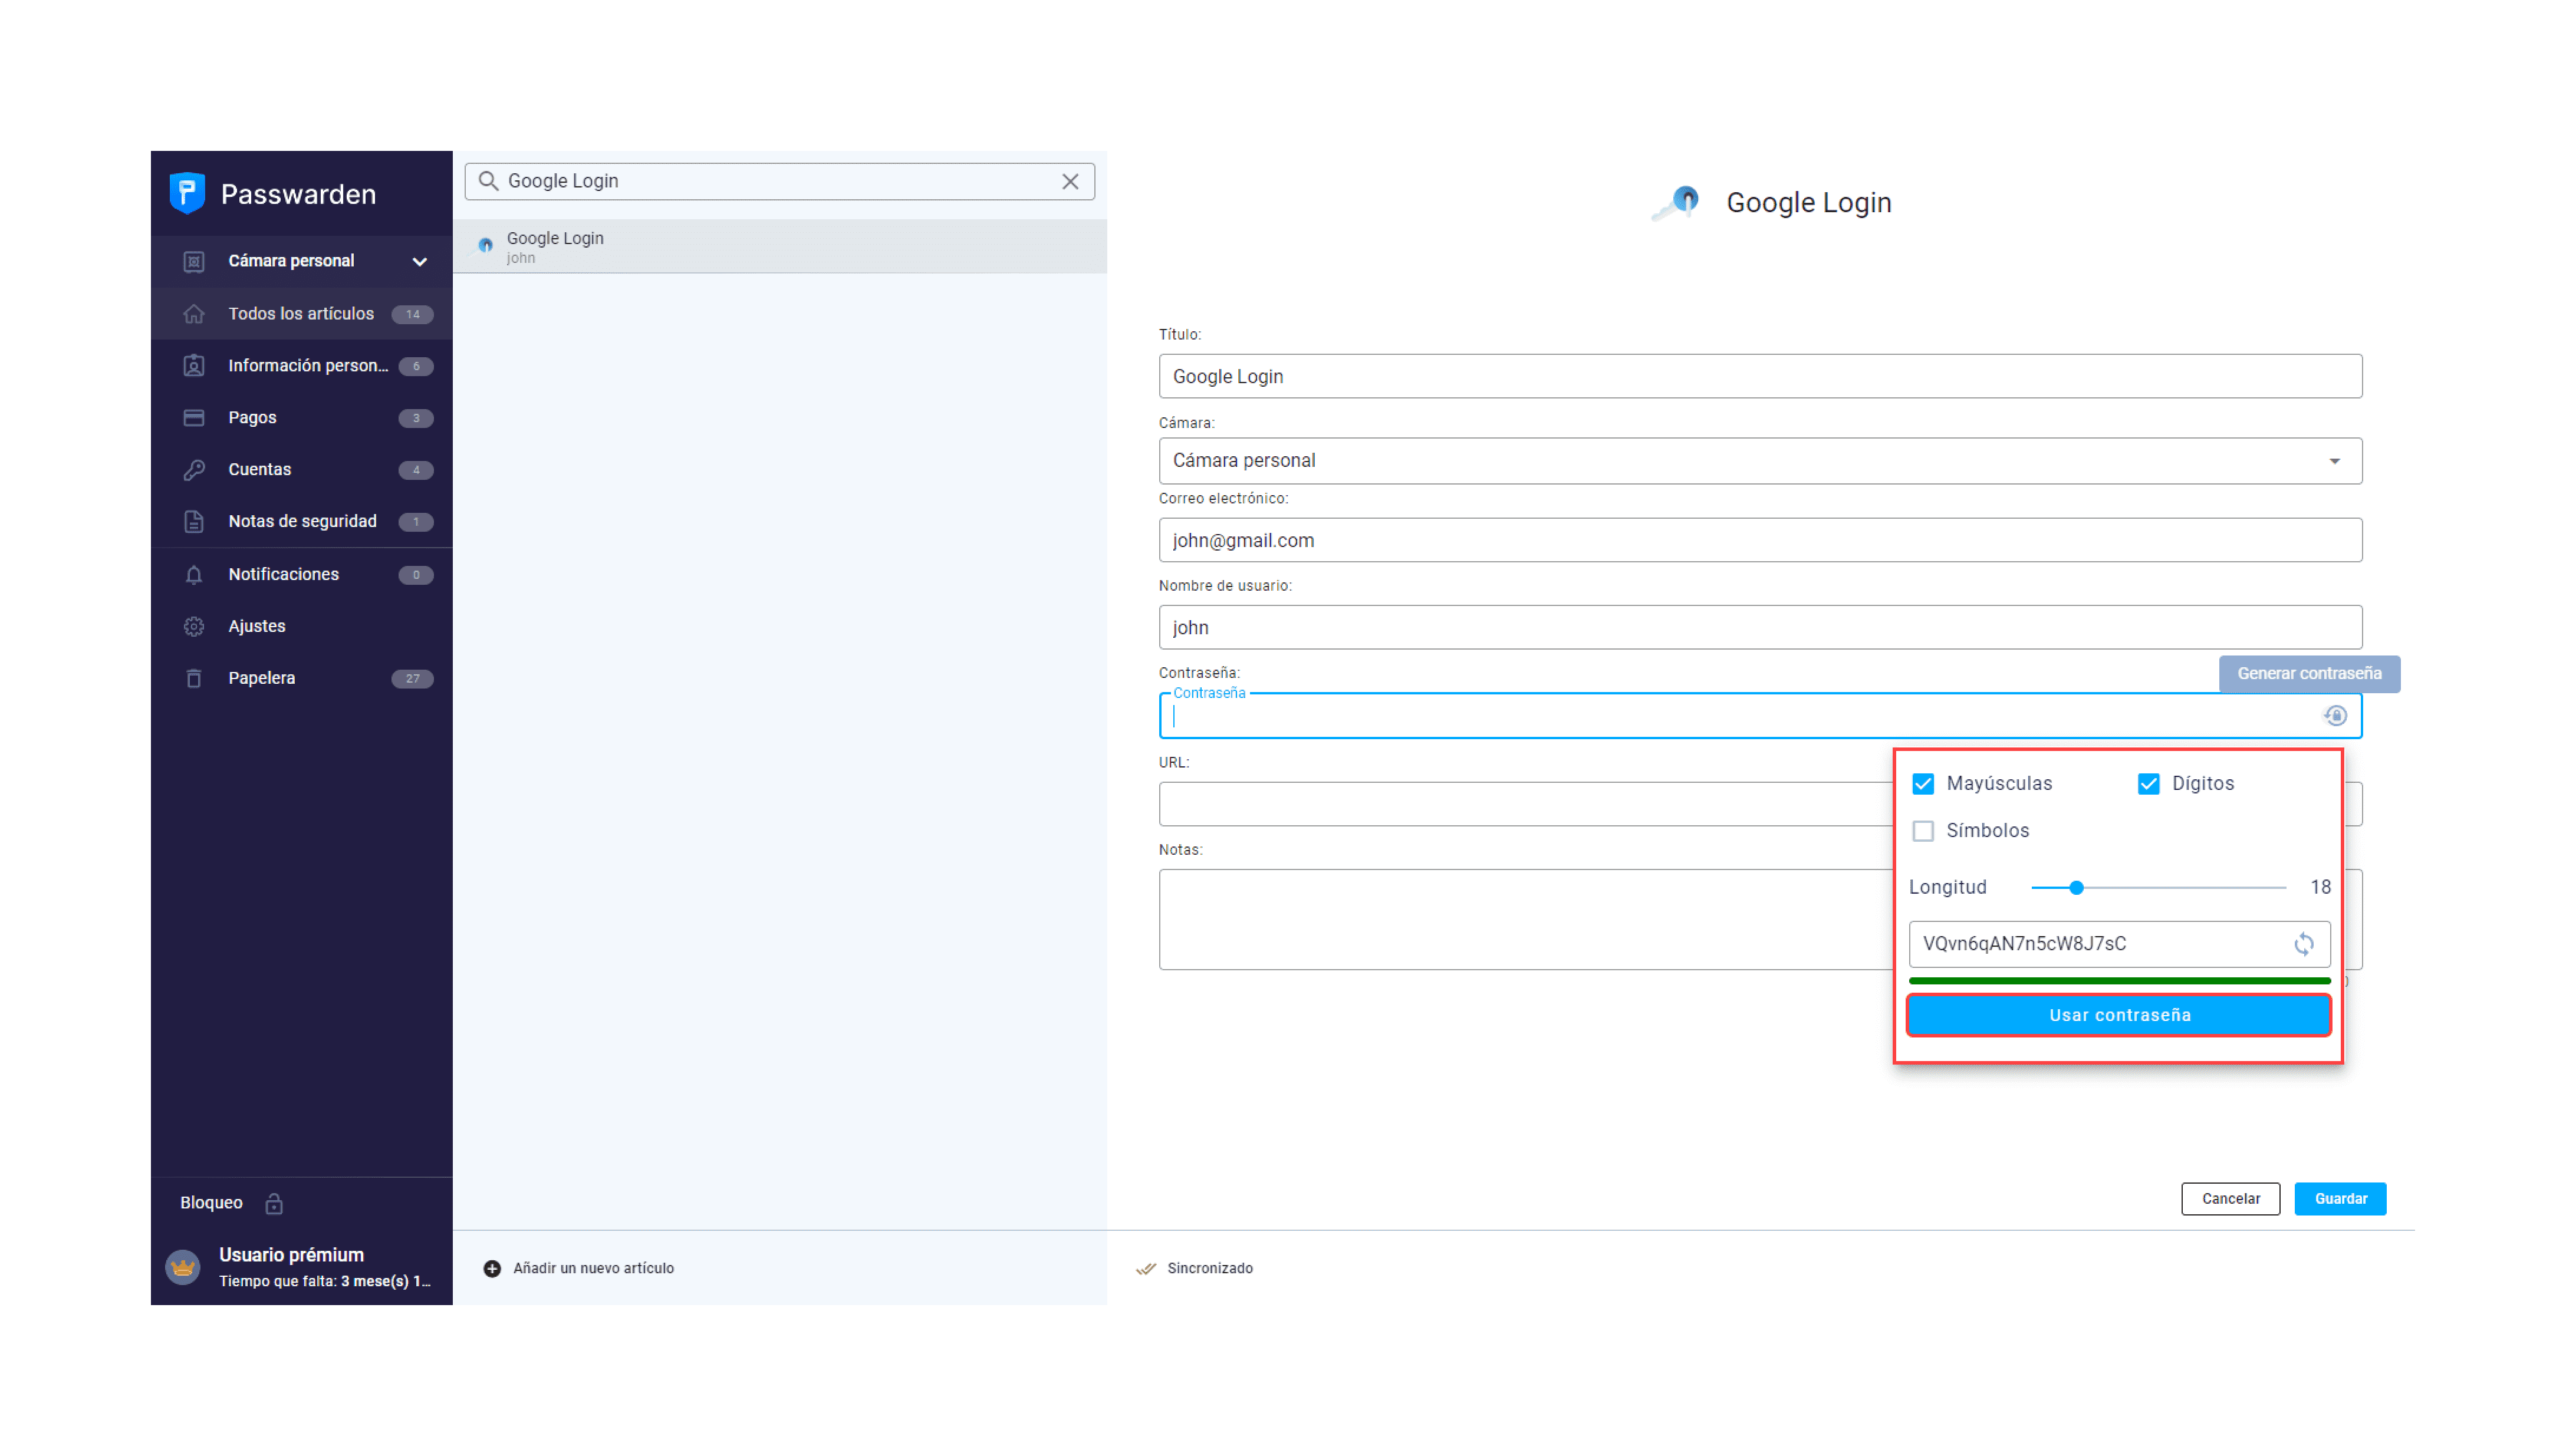Image resolution: width=2566 pixels, height=1456 pixels.
Task: Click the premium user crown avatar
Action: [x=183, y=1267]
